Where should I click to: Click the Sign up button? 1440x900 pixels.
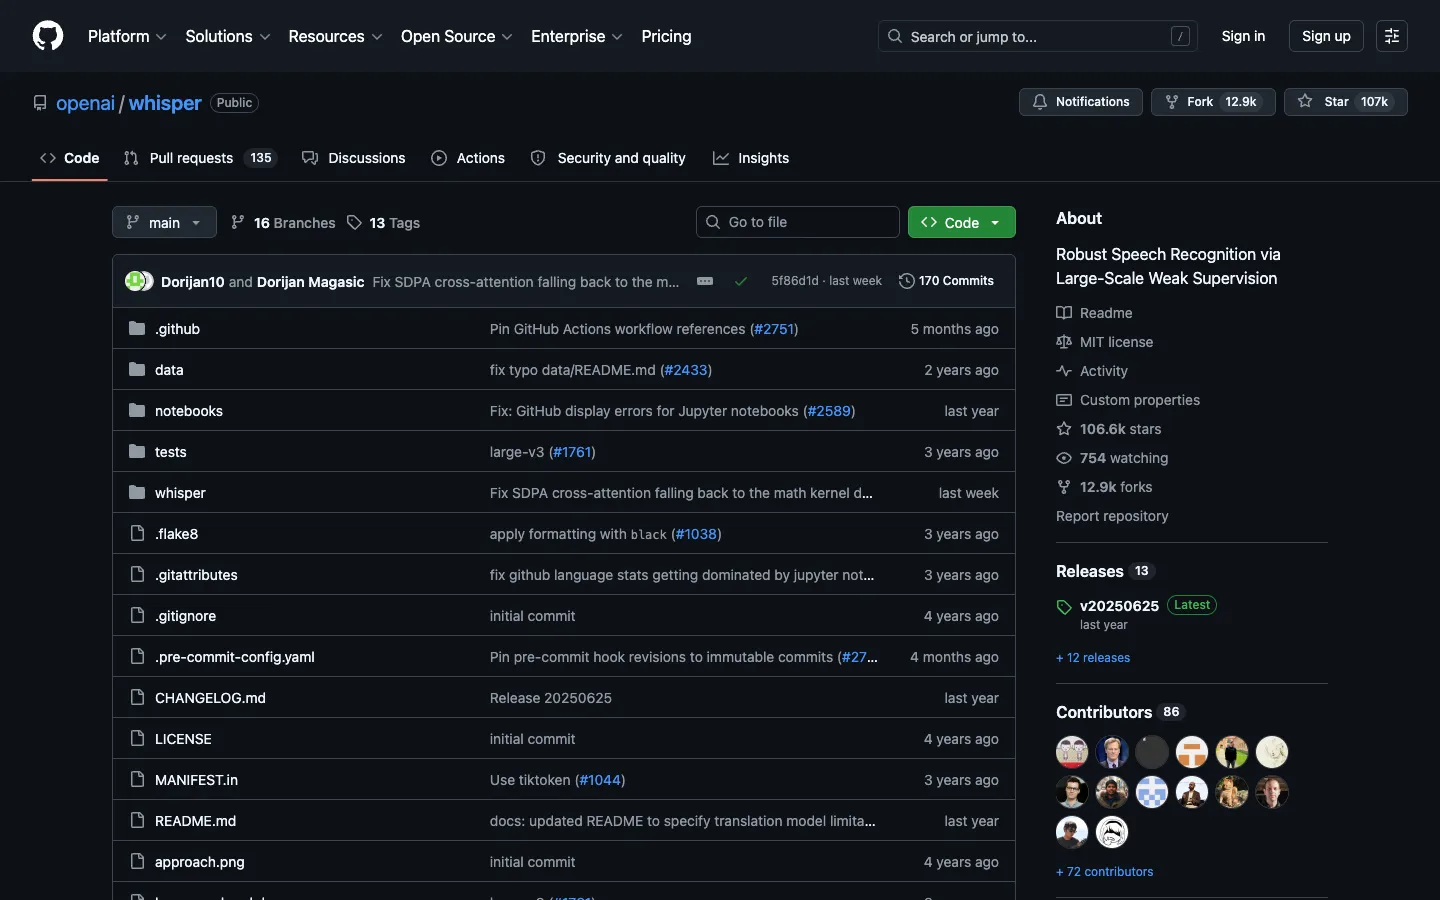click(1326, 36)
